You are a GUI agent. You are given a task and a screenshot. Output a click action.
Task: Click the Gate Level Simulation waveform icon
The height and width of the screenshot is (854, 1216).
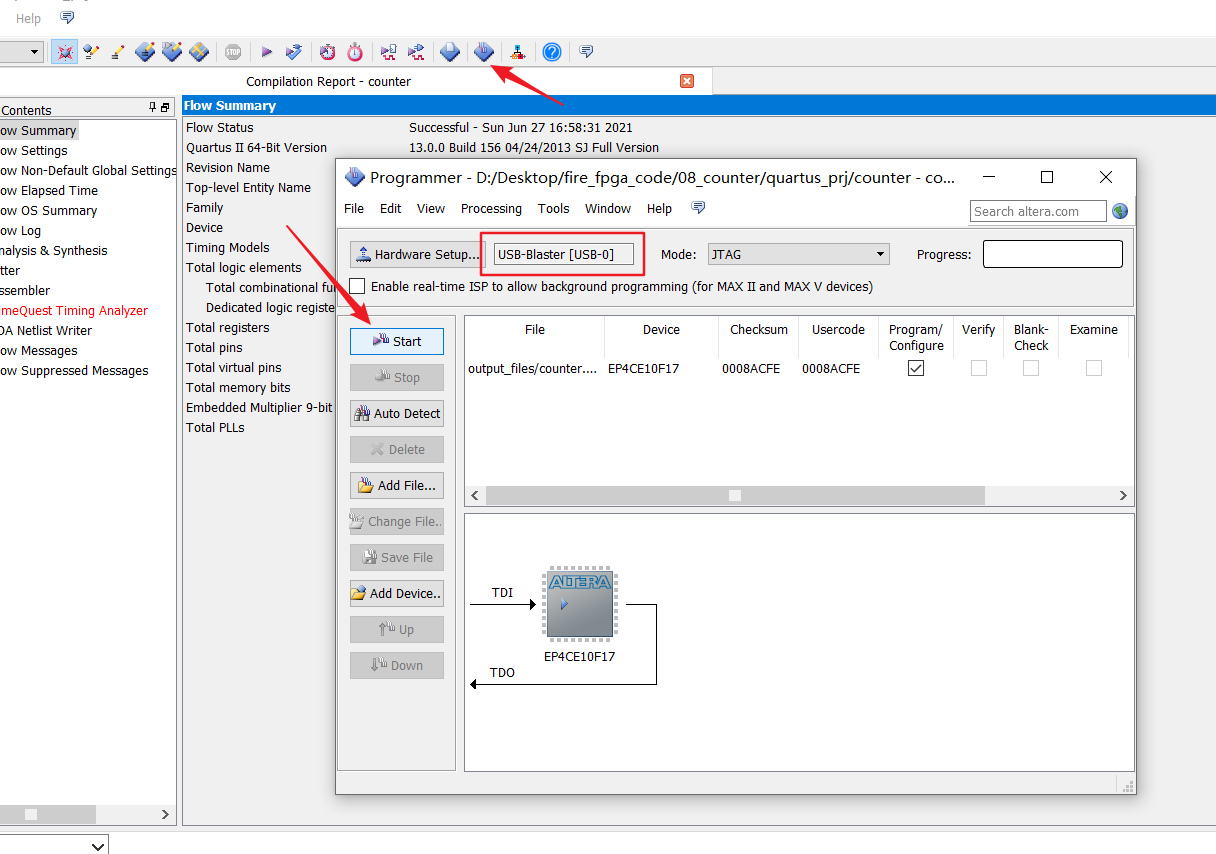click(416, 52)
